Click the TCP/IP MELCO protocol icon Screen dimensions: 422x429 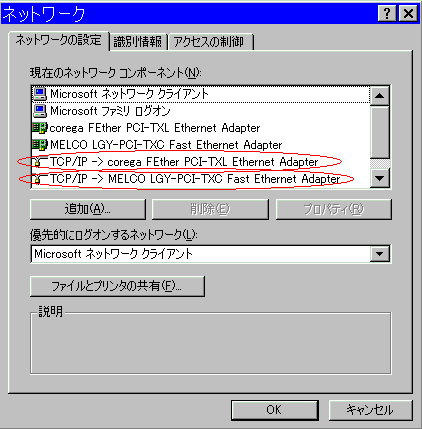click(x=39, y=179)
